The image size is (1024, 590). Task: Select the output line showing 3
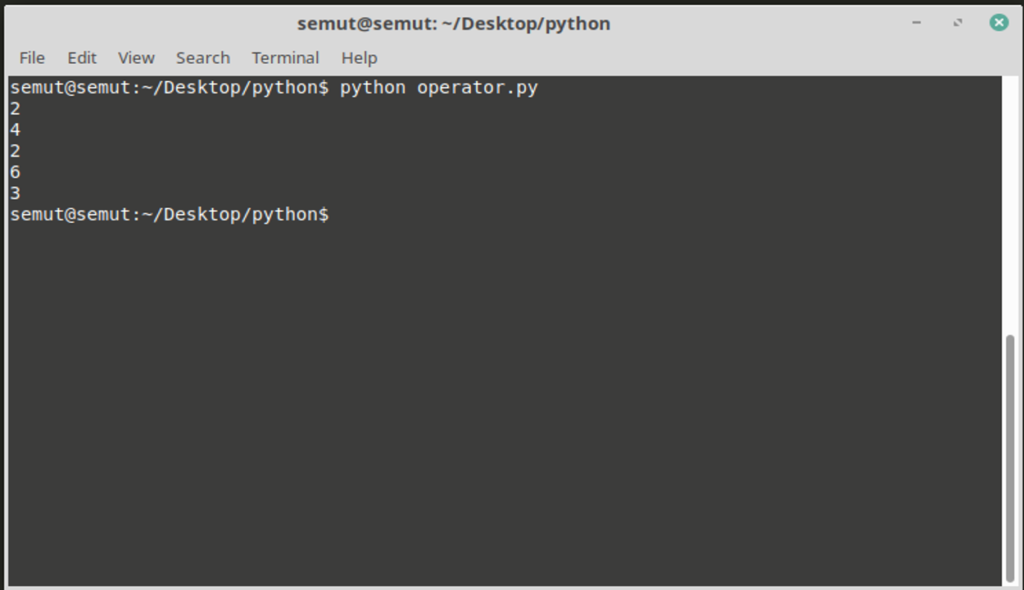coord(13,192)
